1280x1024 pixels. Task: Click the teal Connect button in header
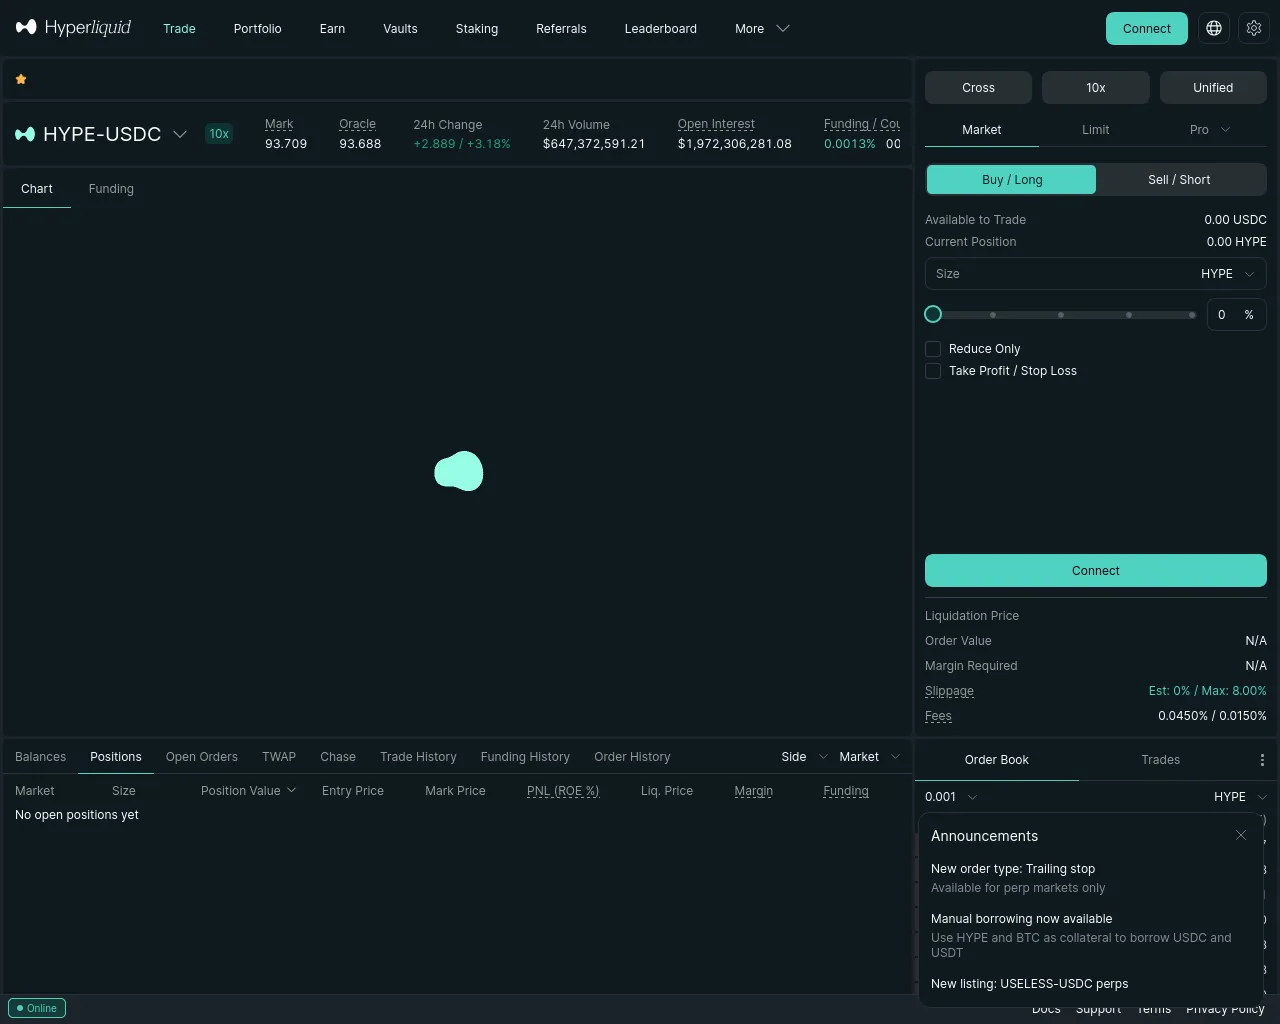pyautogui.click(x=1147, y=29)
